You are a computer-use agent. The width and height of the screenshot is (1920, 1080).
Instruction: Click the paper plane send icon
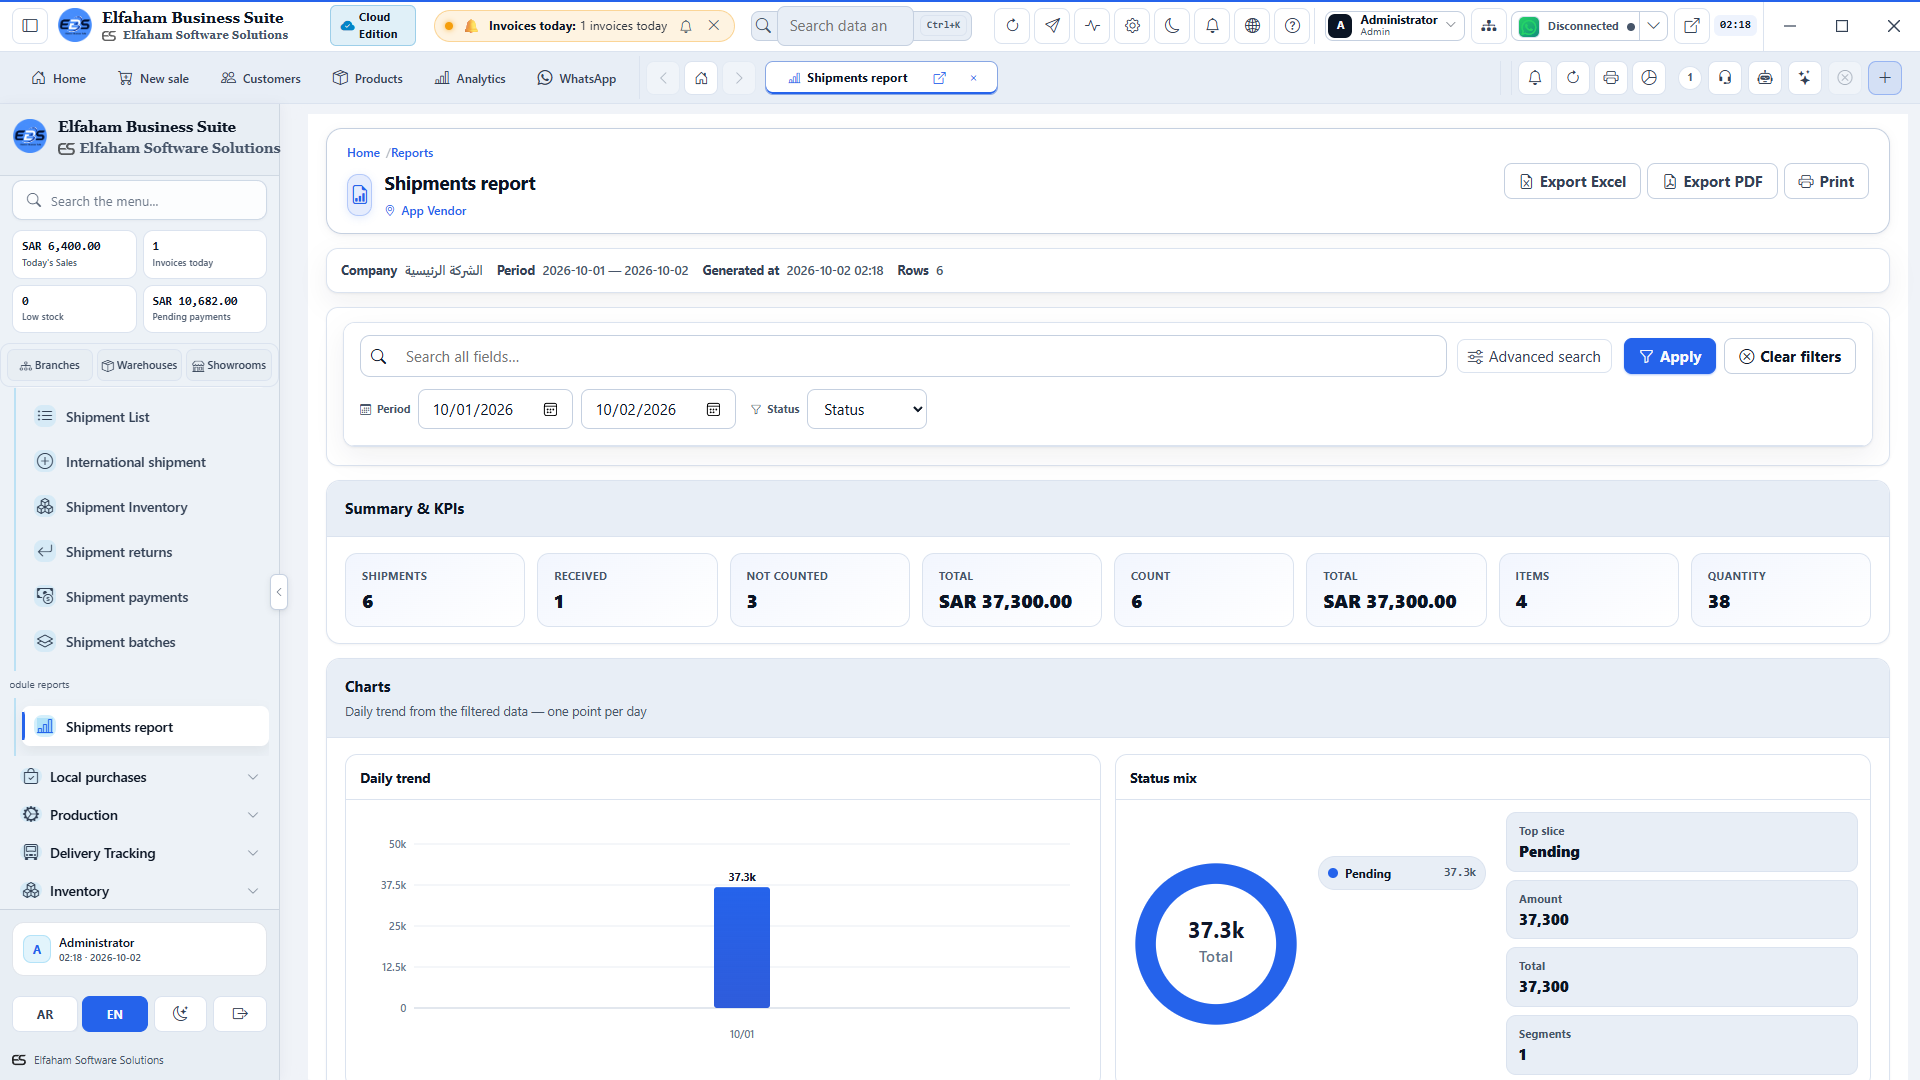[1052, 26]
